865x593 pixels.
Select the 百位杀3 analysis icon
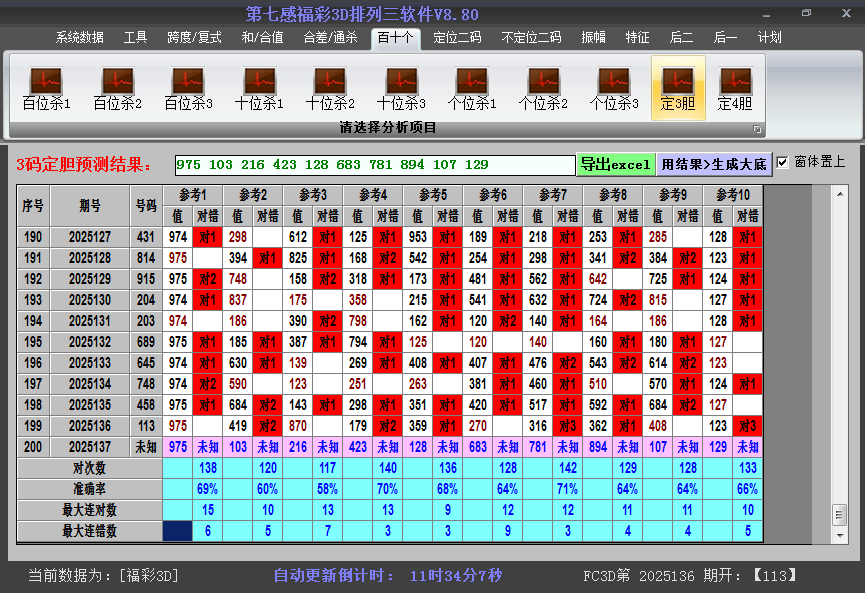[x=188, y=88]
